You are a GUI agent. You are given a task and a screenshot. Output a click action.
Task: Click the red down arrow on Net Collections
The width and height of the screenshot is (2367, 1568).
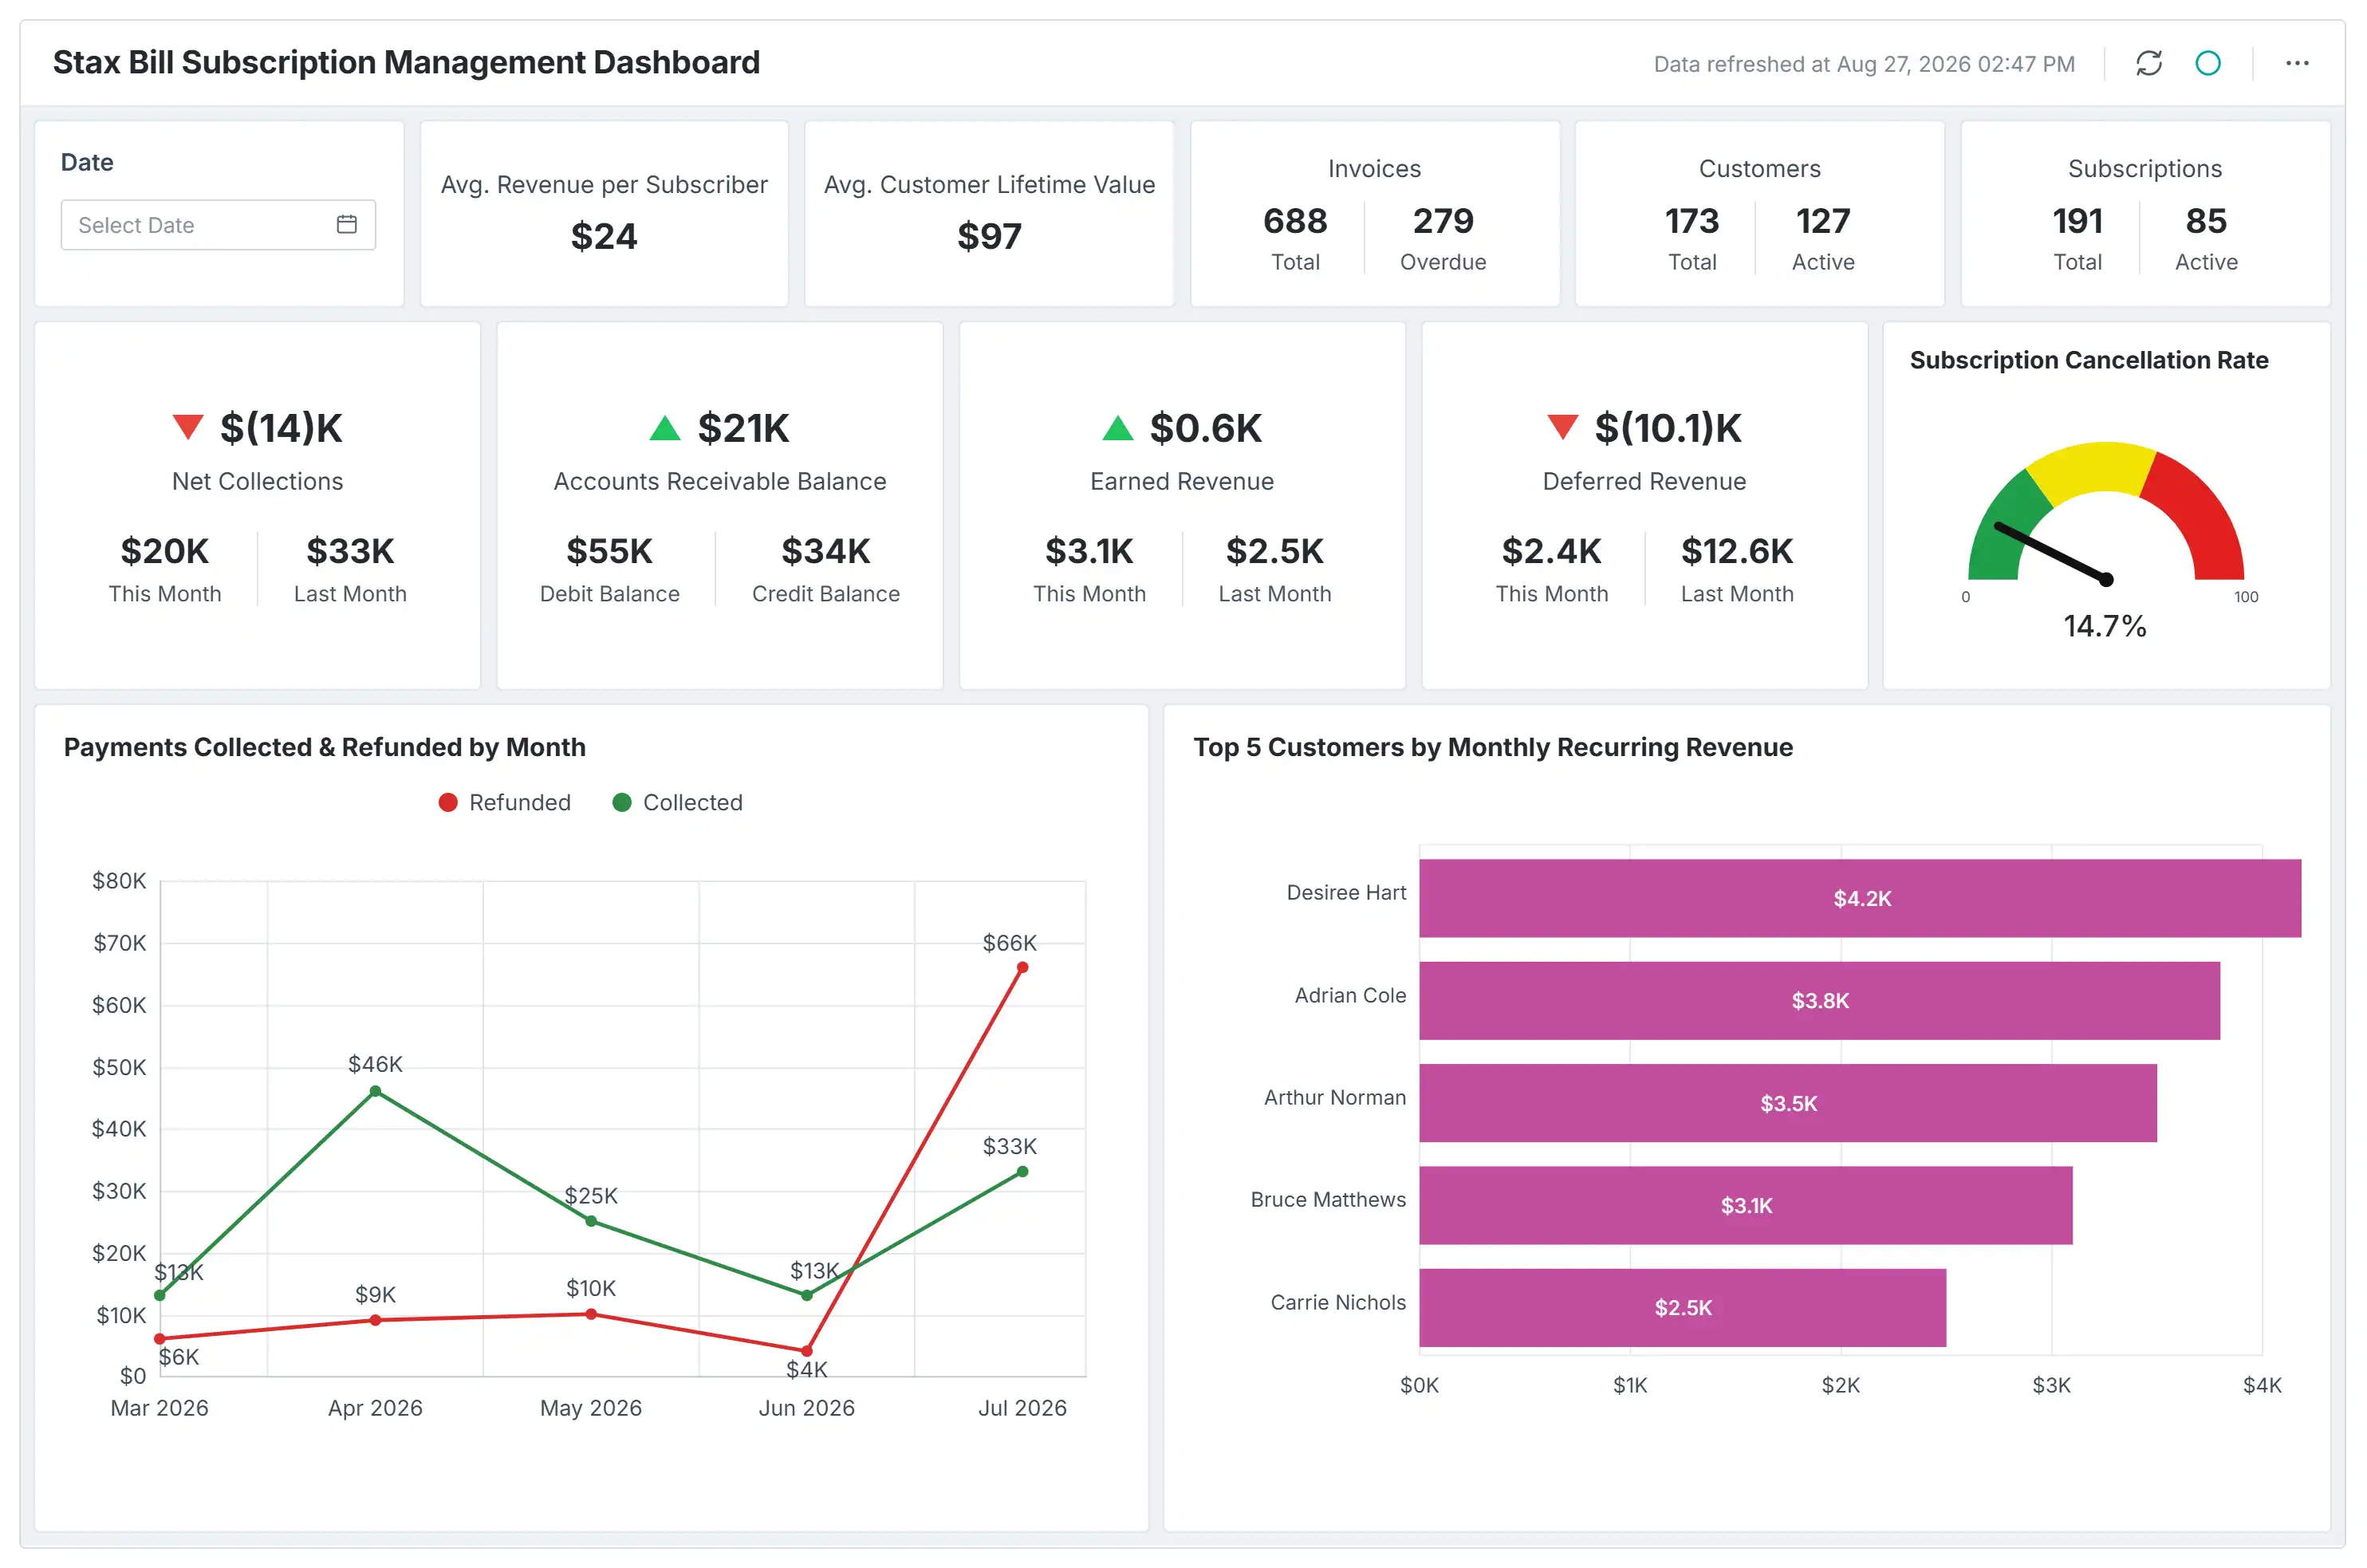pos(188,427)
